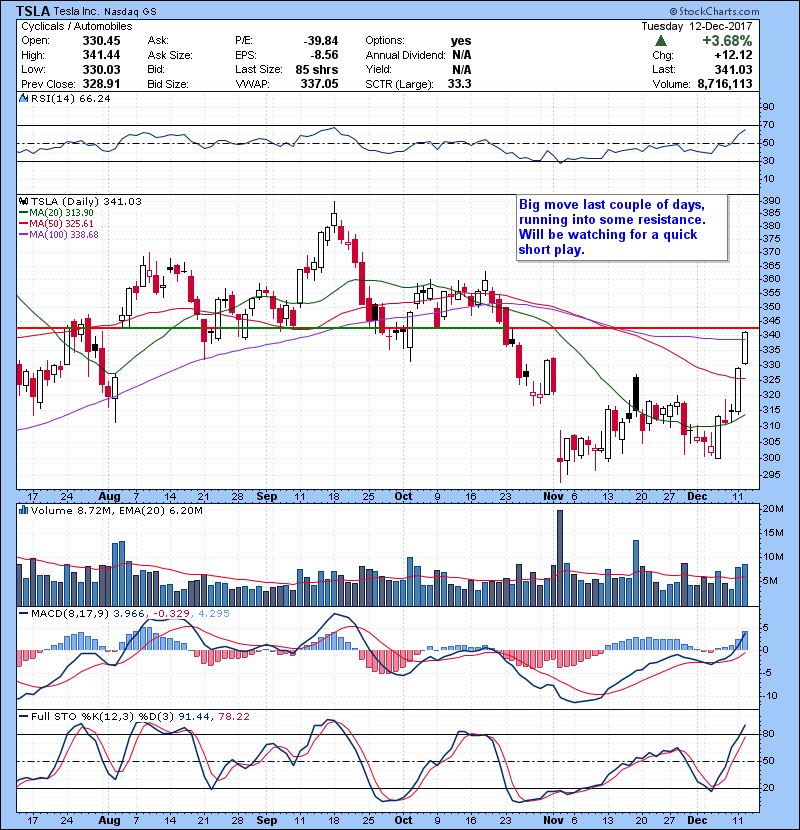This screenshot has width=800, height=830.
Task: Click the 80 label on the stochastic axis
Action: tap(768, 734)
